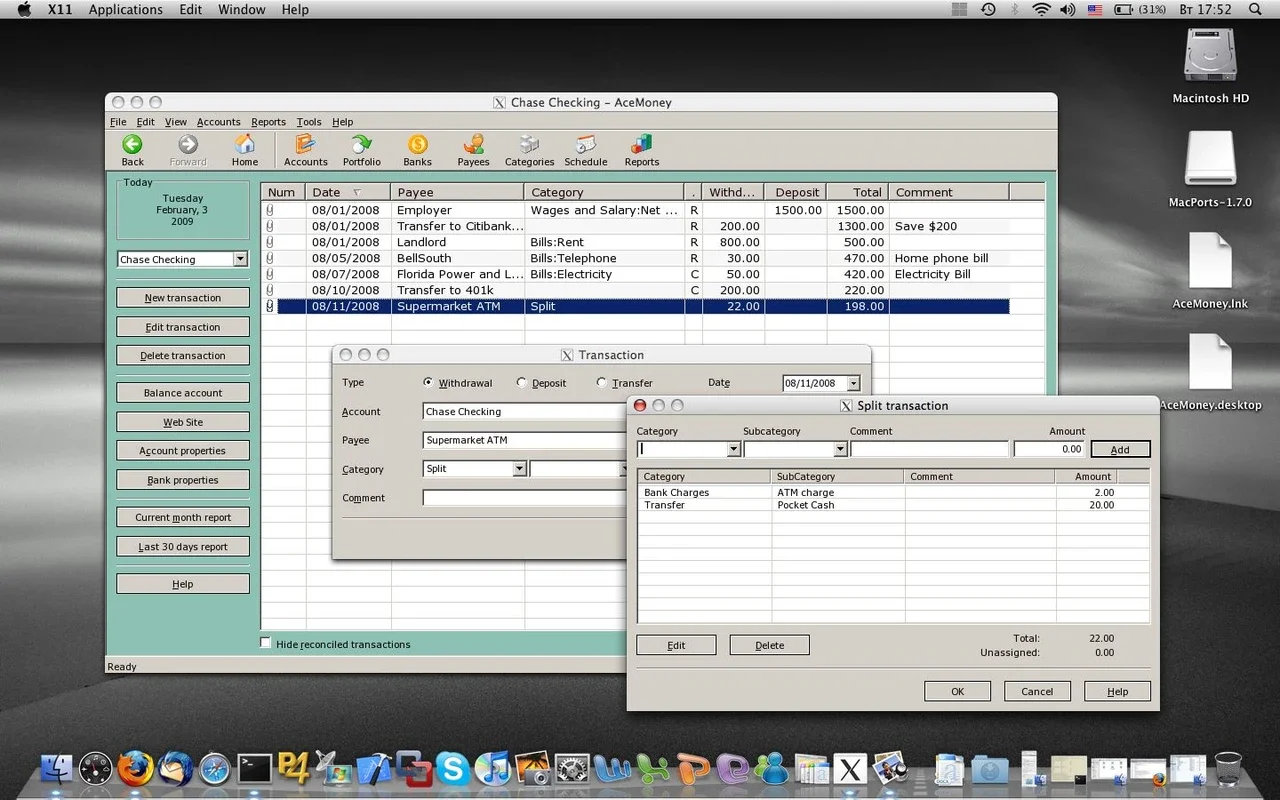Select the Florida Power transaction row

click(x=636, y=274)
